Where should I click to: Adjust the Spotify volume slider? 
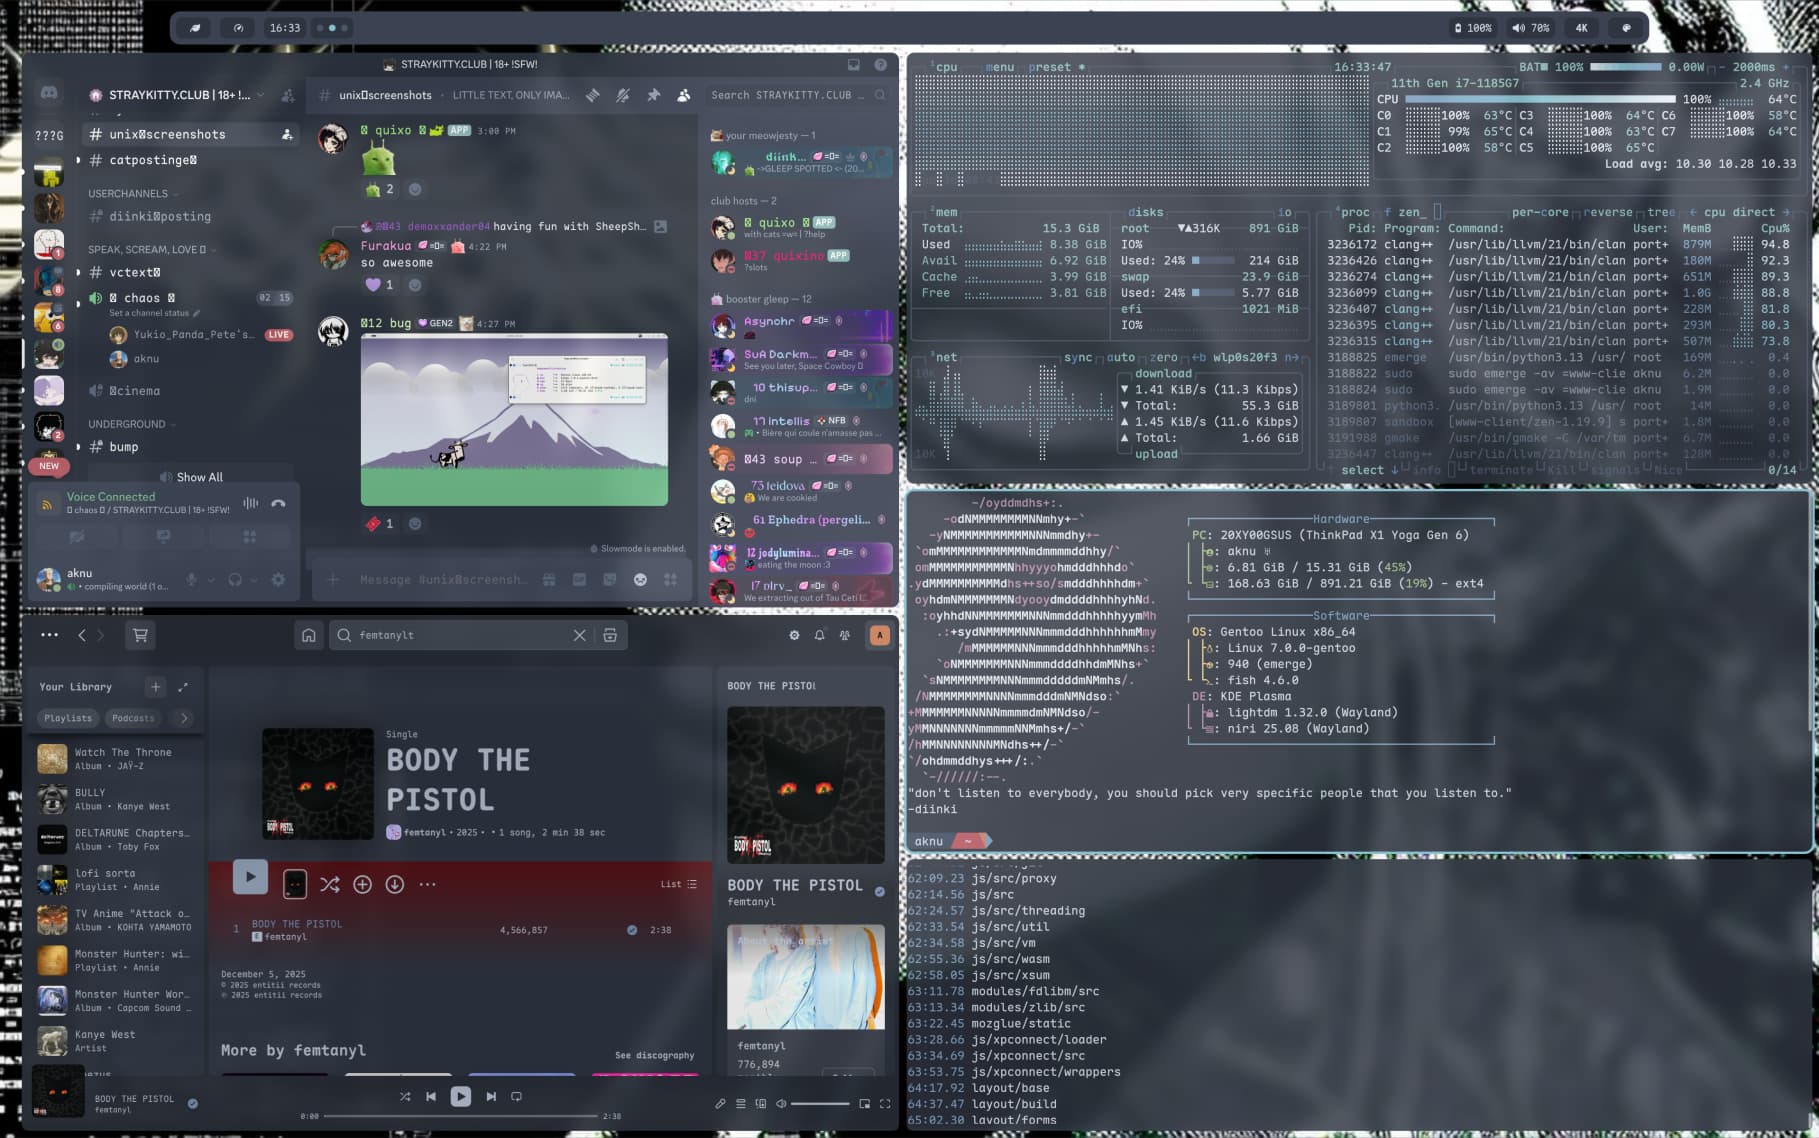pos(820,1104)
